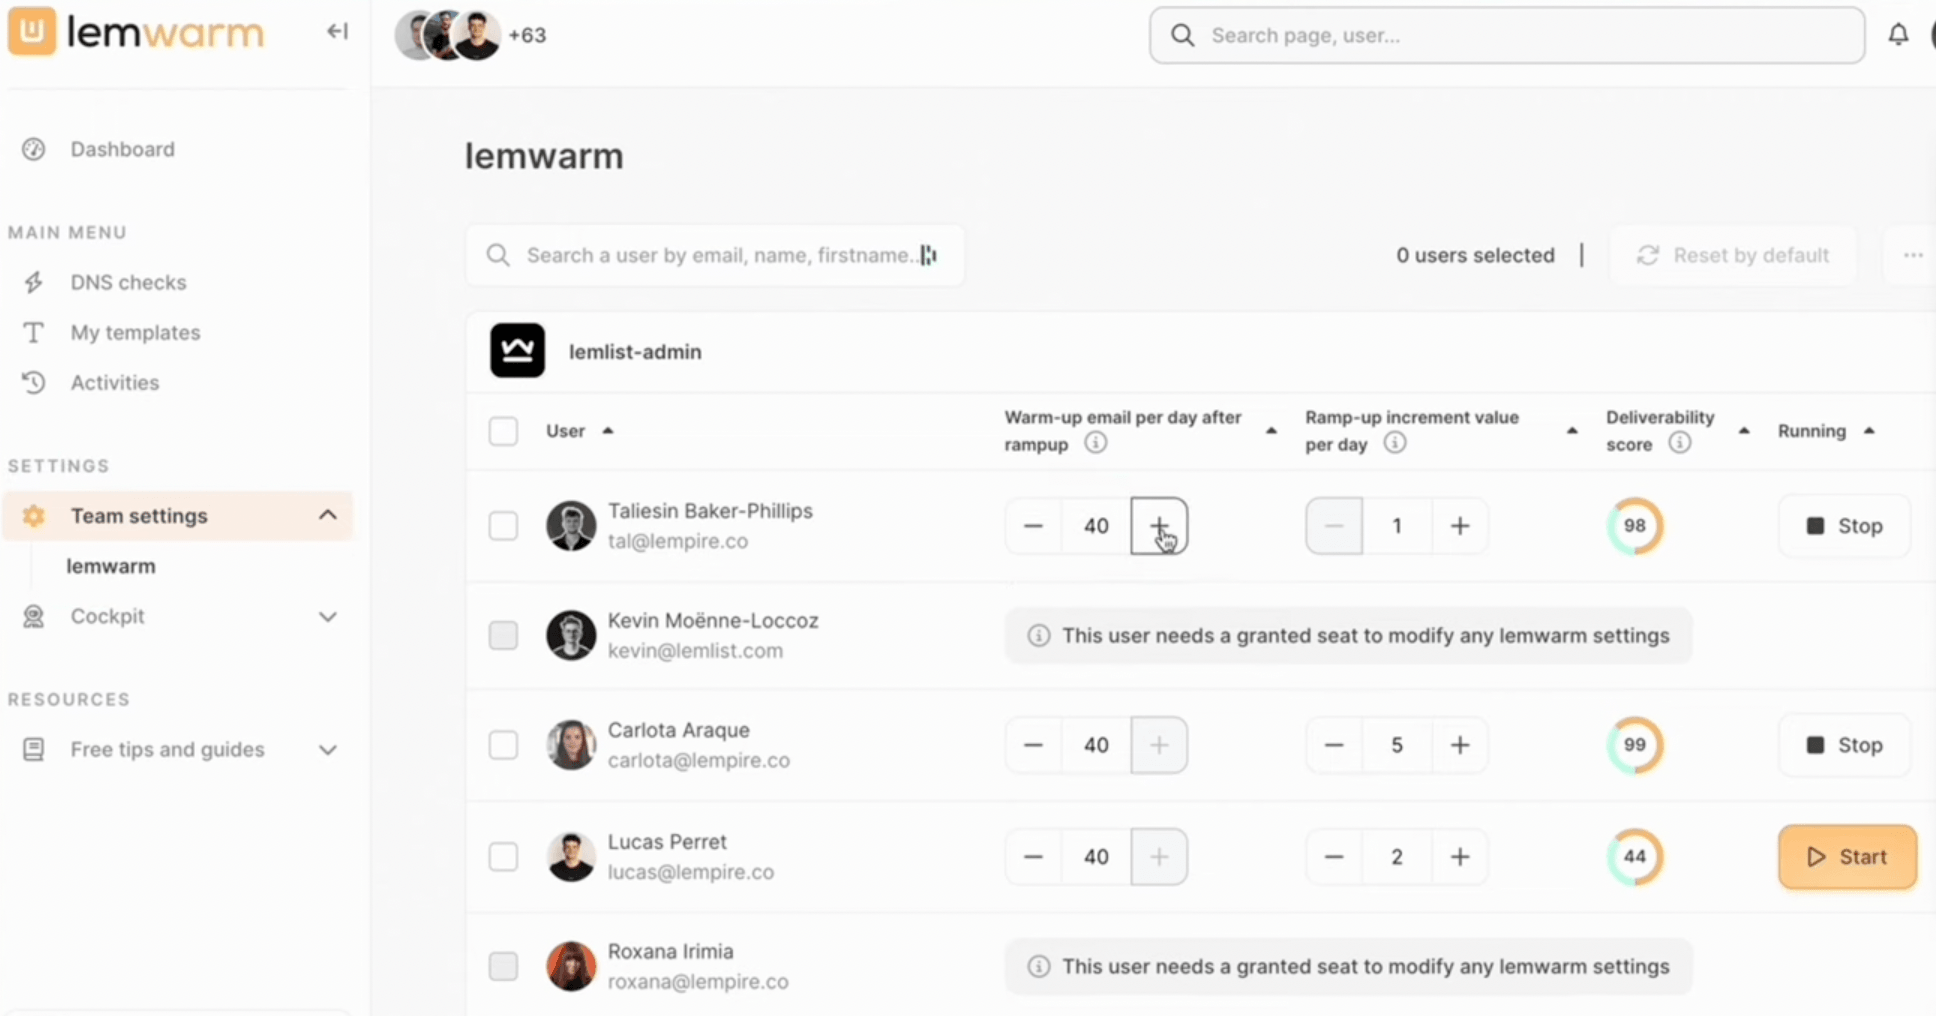Stop warm-up for Carlota Araque
This screenshot has width=1936, height=1016.
tap(1845, 745)
